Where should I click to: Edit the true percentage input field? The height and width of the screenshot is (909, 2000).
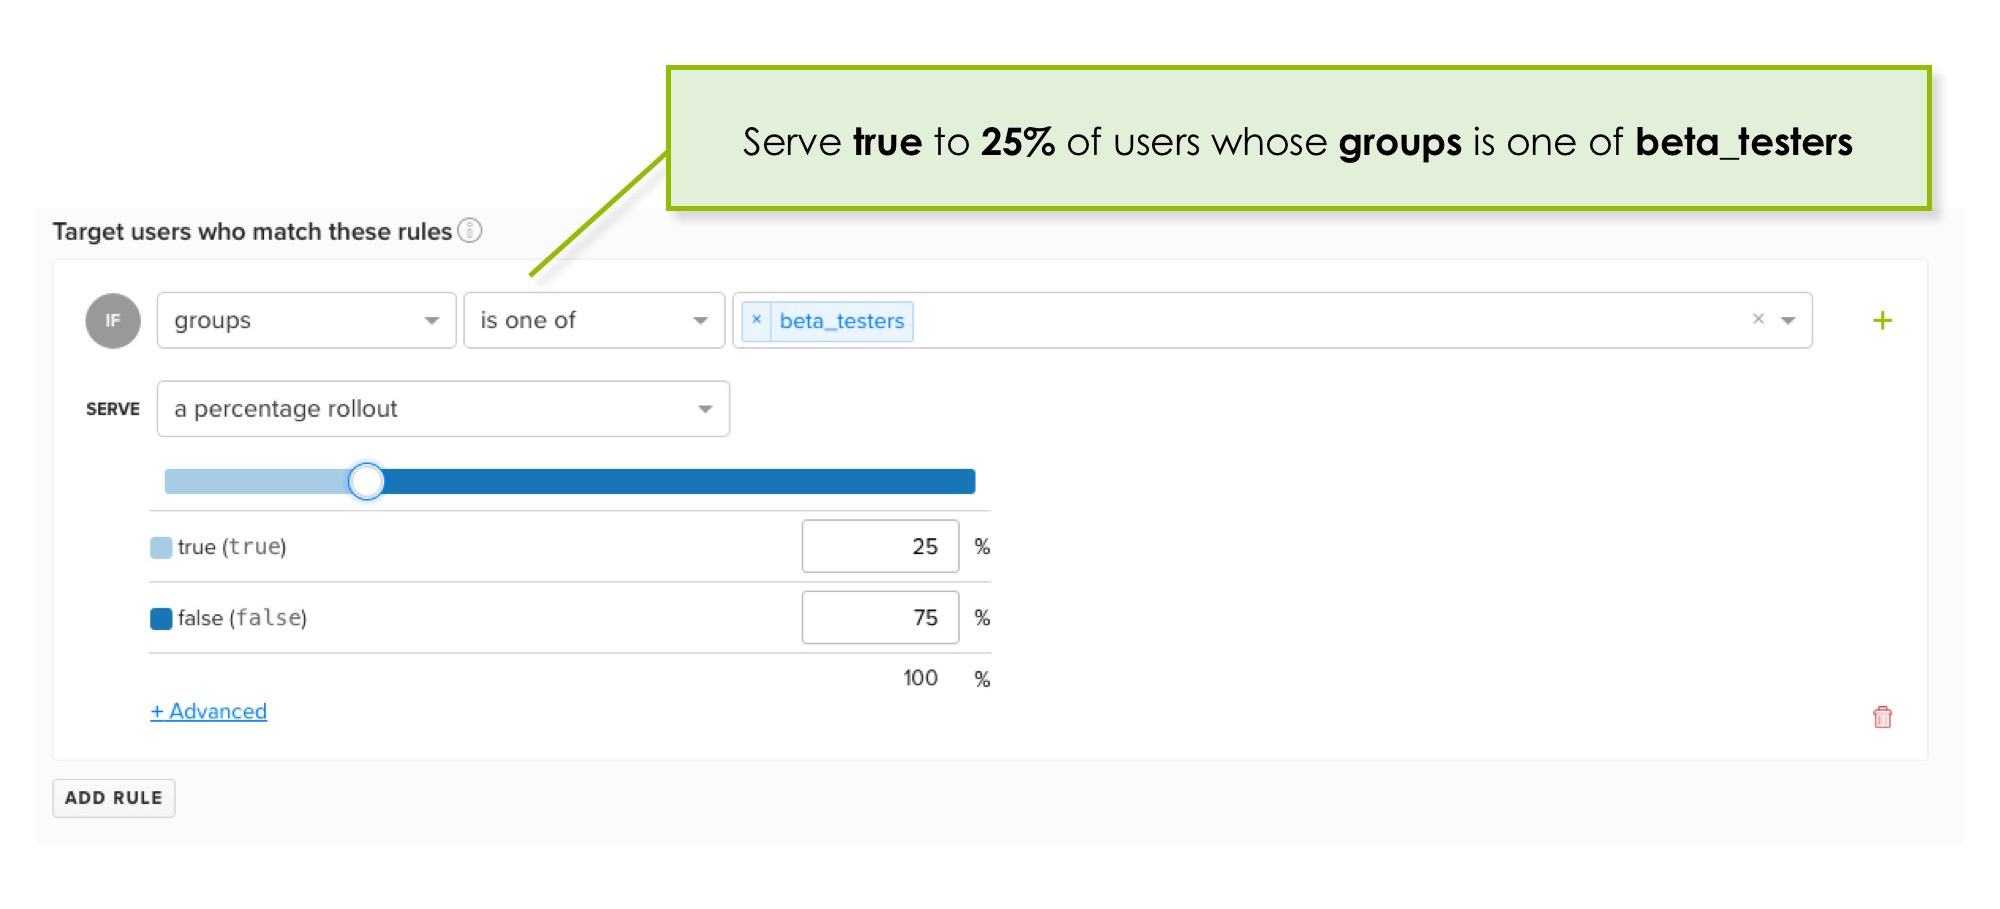tap(880, 546)
